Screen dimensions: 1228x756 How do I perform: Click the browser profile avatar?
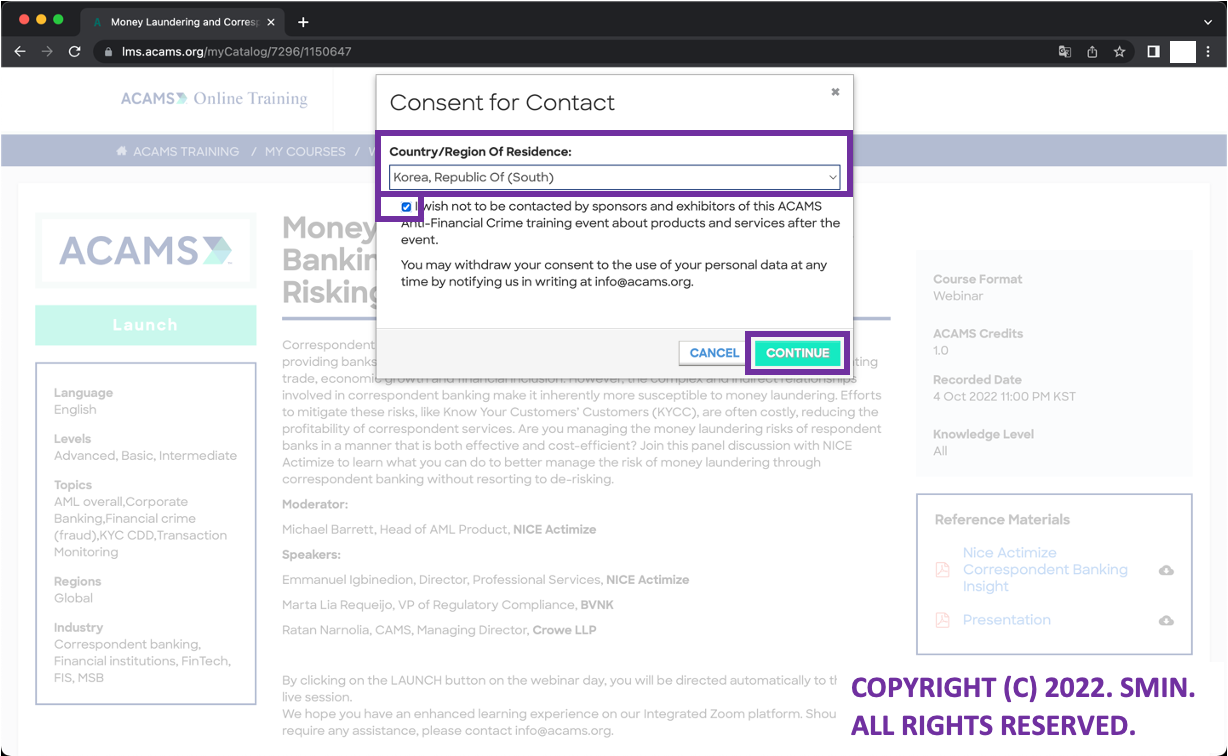(1183, 51)
